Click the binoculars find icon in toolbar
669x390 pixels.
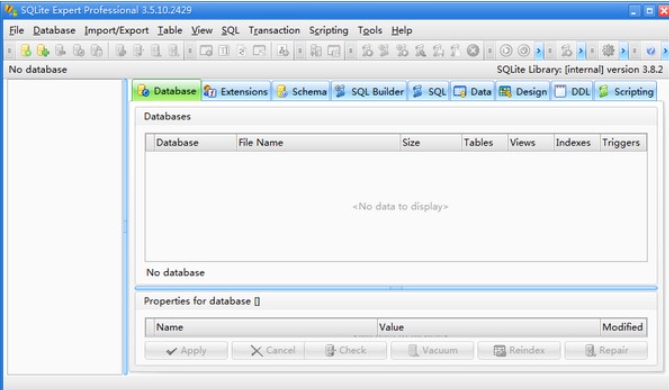coord(283,51)
